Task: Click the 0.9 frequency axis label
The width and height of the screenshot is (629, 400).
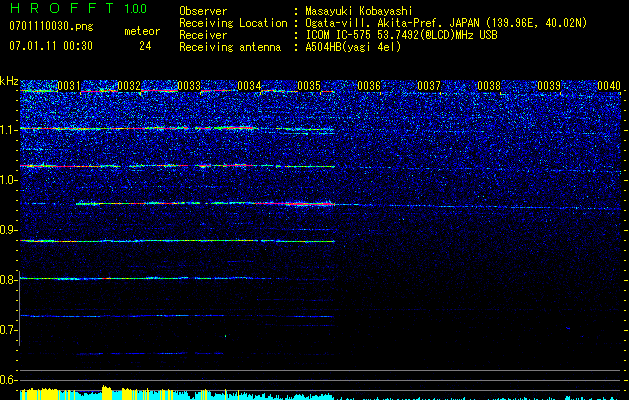Action: [x=8, y=230]
